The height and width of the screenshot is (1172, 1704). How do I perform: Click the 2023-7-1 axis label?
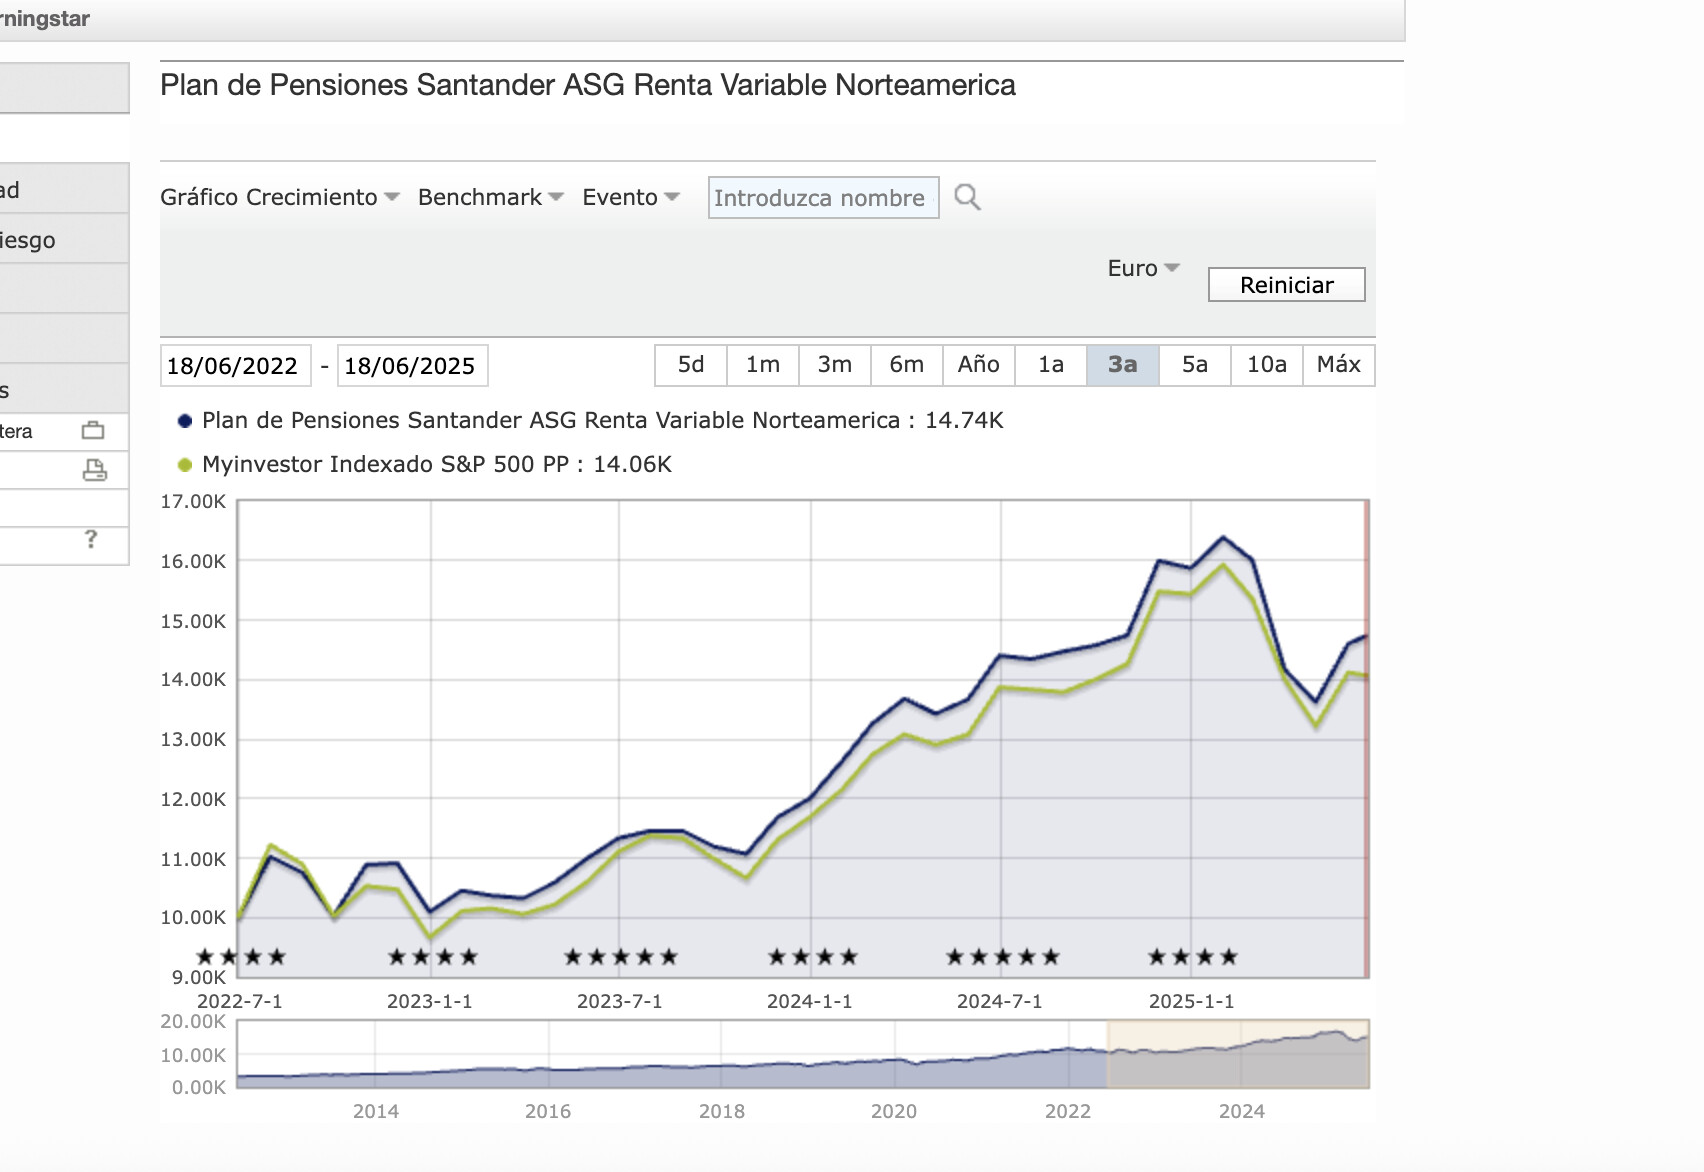[620, 1001]
